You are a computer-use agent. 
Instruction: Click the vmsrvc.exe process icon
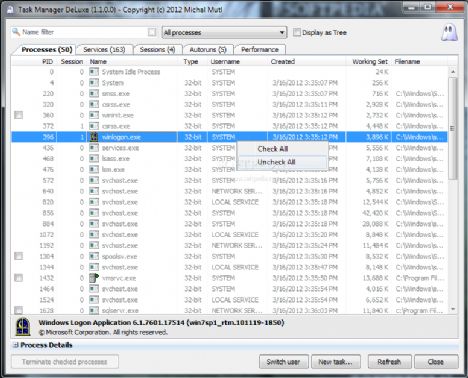[94, 278]
